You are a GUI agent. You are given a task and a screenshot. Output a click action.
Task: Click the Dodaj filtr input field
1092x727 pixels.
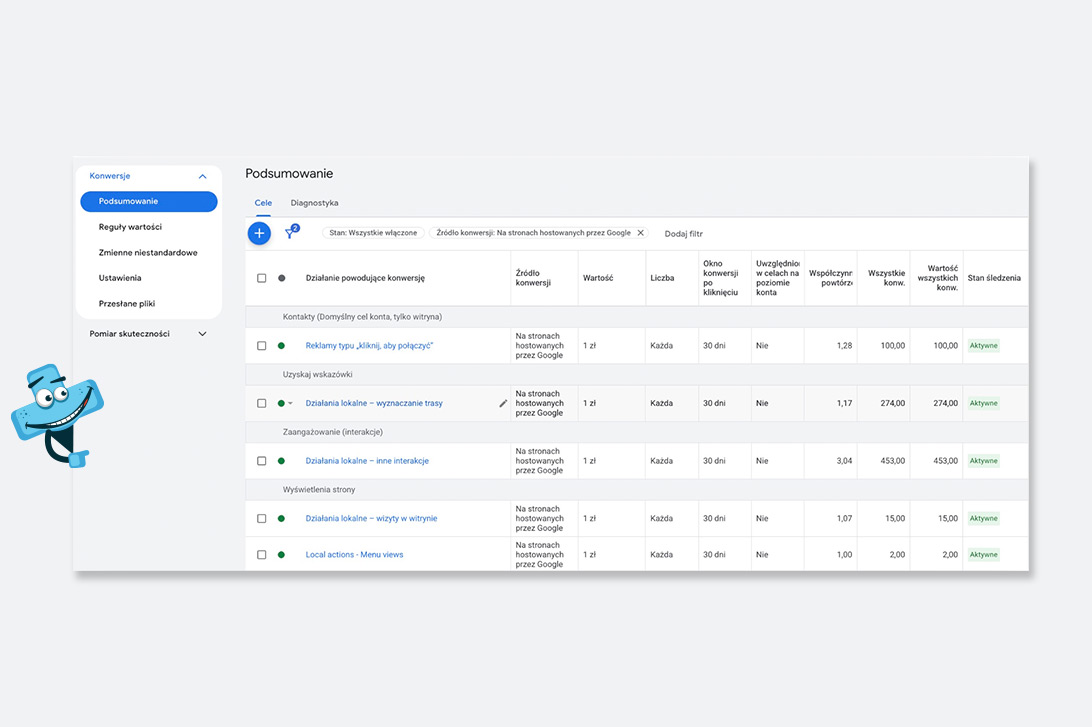684,234
